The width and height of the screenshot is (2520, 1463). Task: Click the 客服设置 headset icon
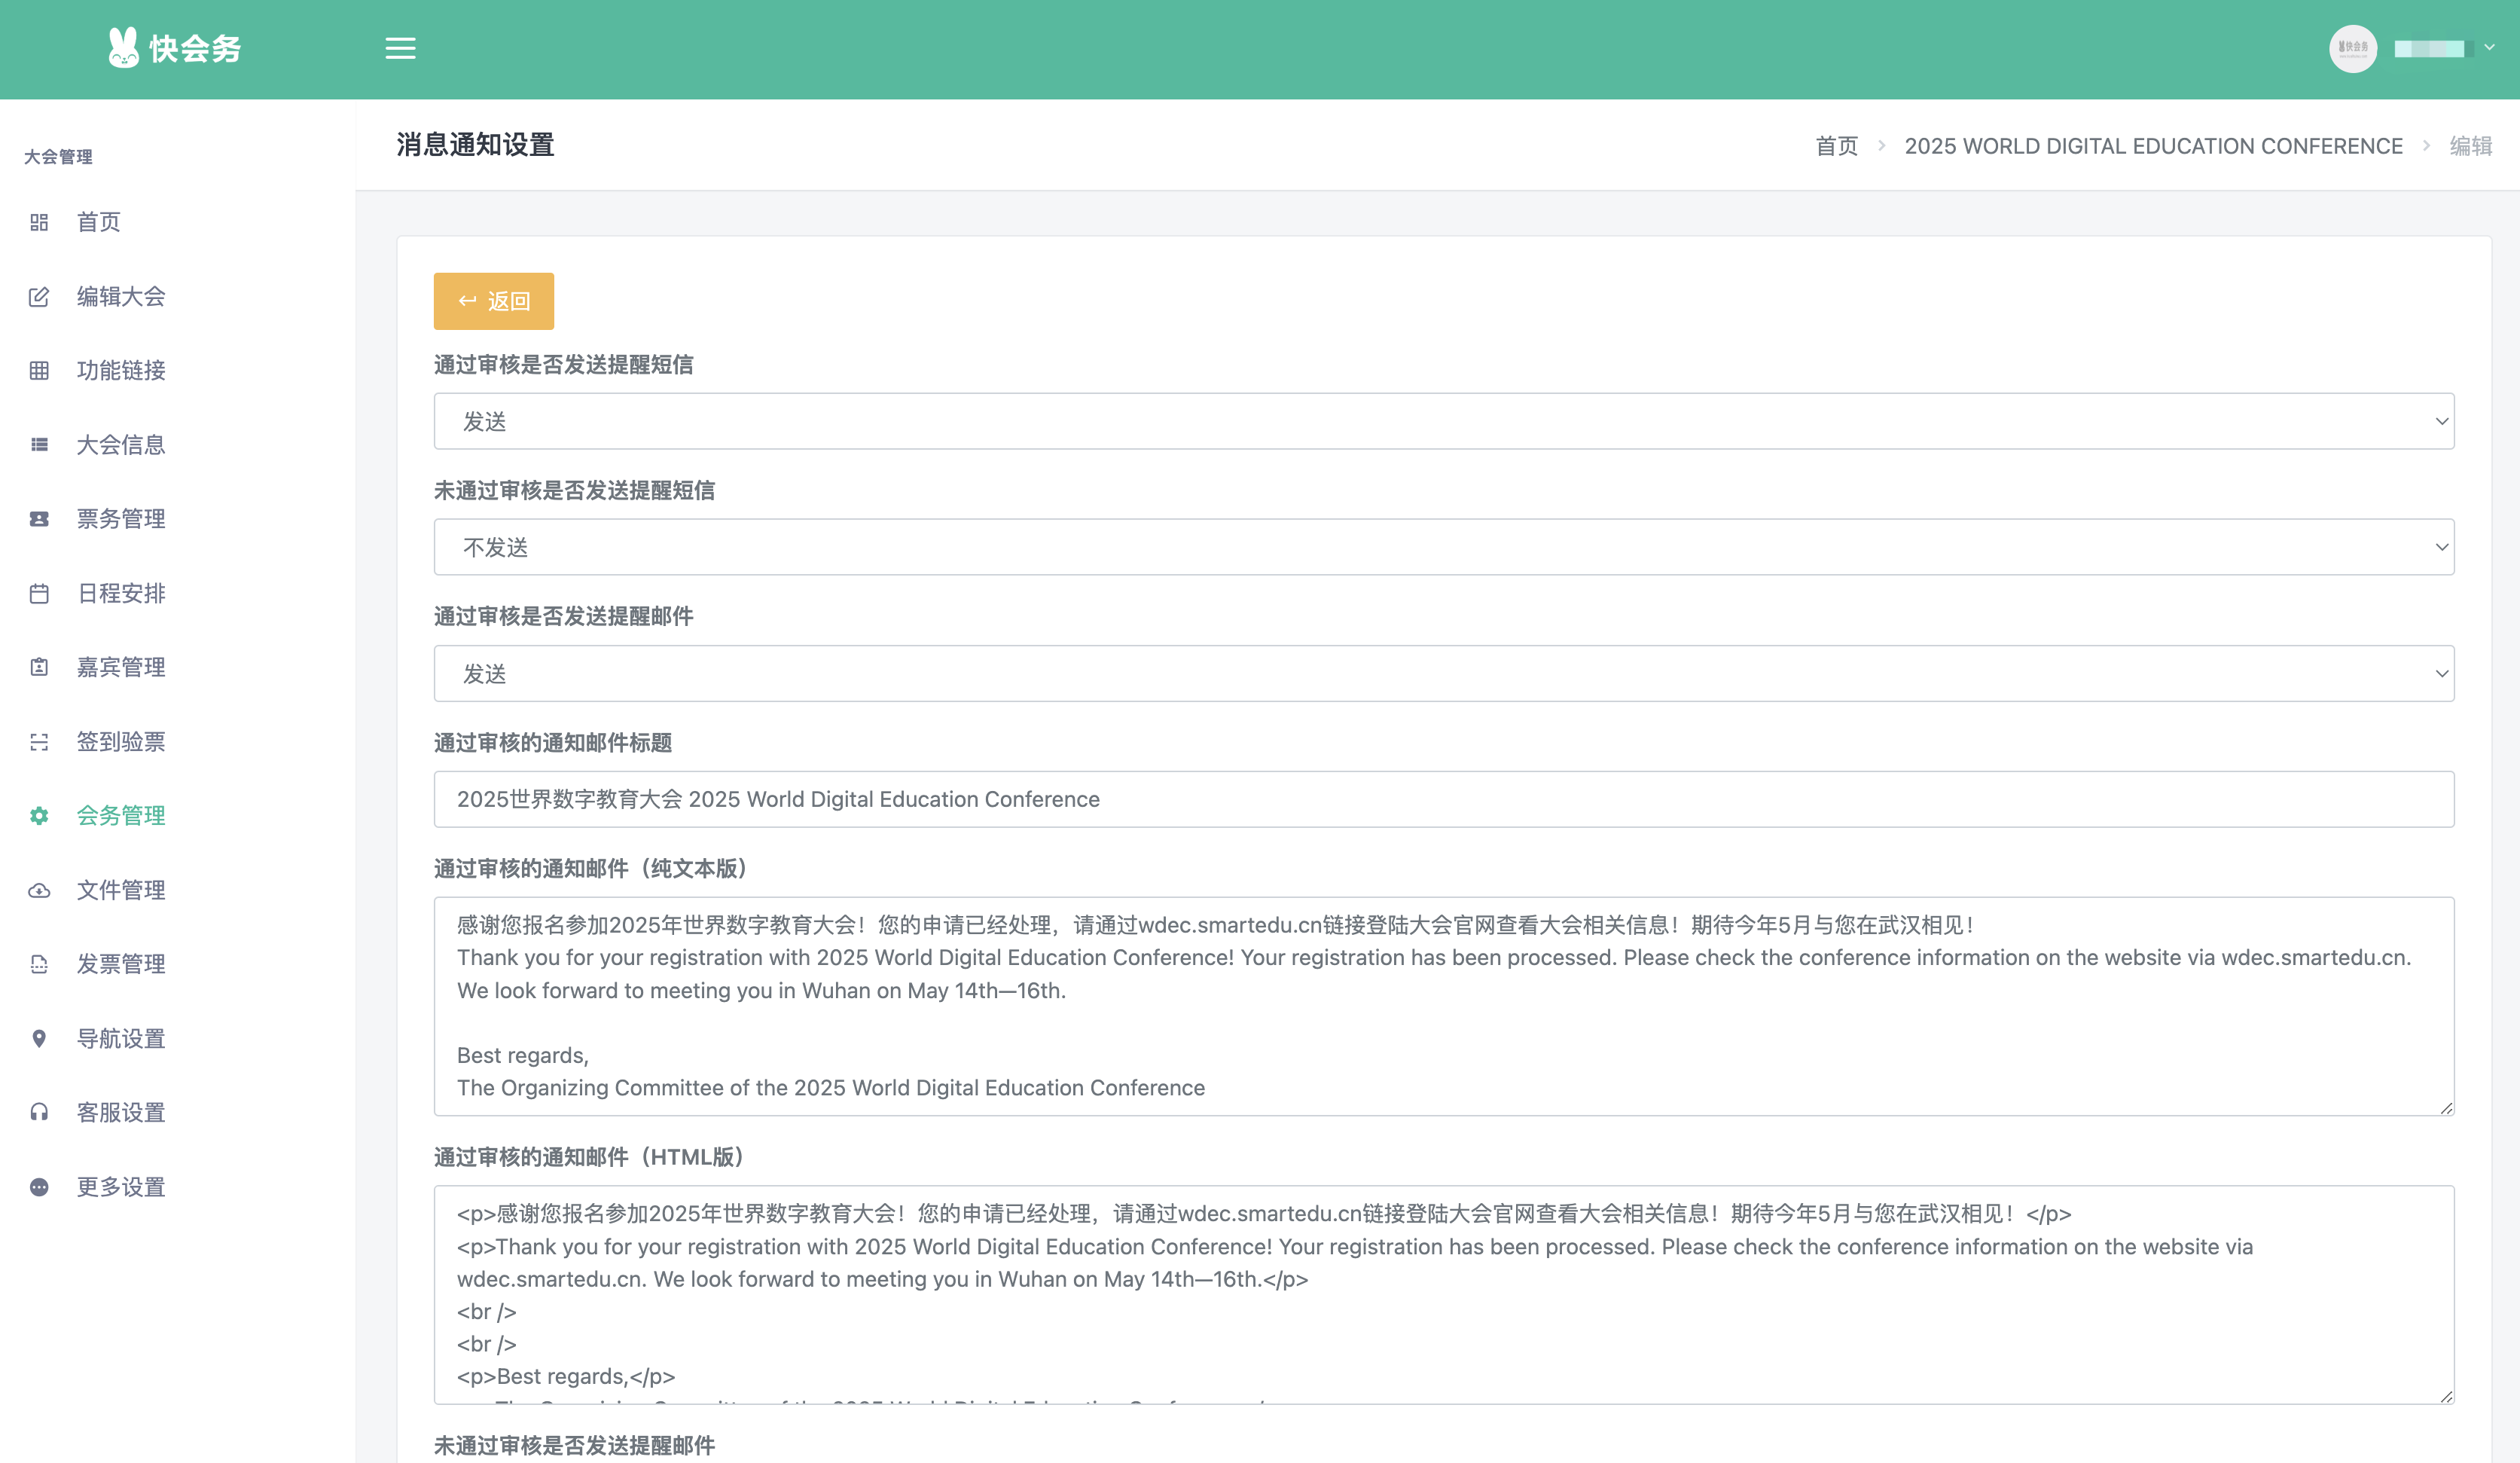pyautogui.click(x=39, y=1112)
